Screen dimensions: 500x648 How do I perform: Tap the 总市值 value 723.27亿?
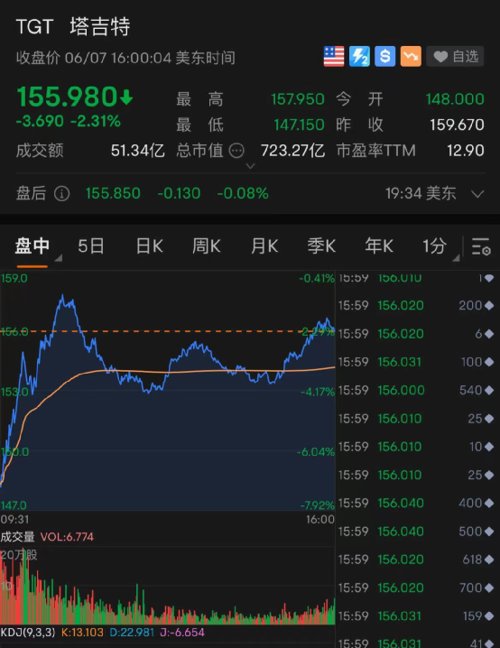point(293,151)
